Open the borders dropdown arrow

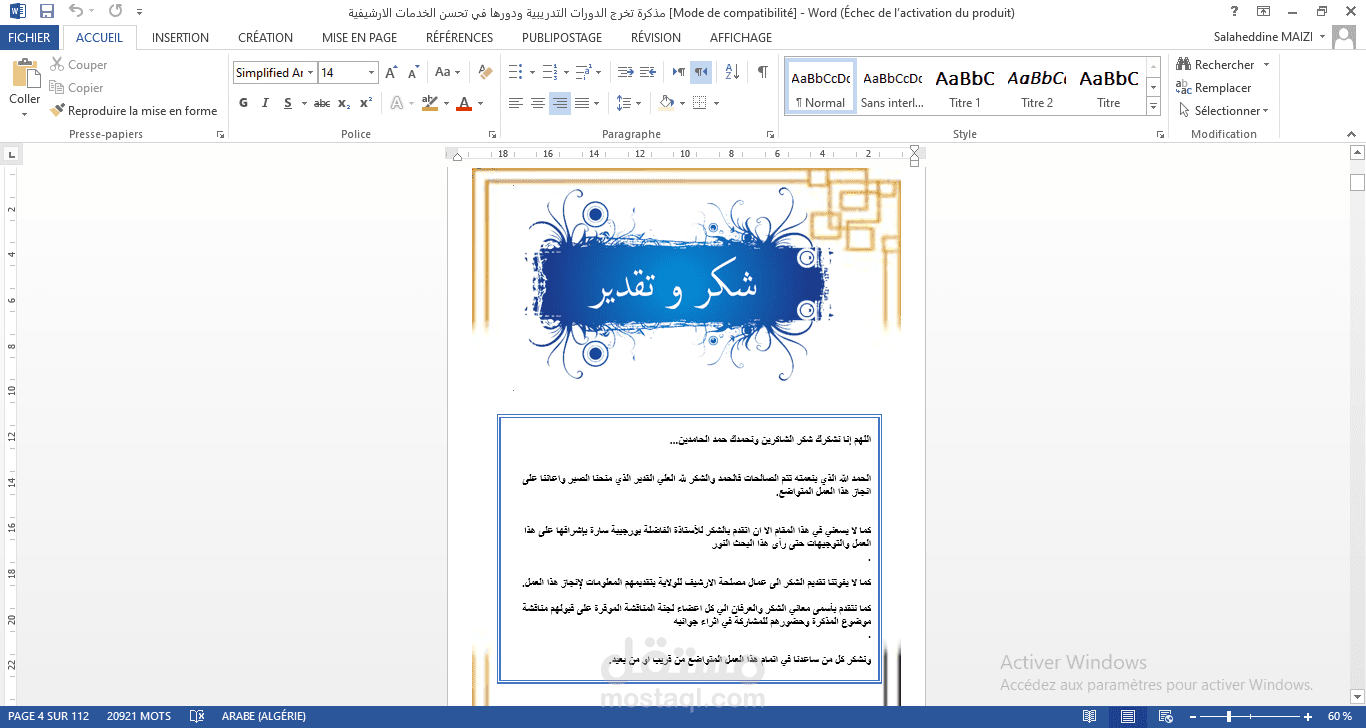[x=717, y=103]
